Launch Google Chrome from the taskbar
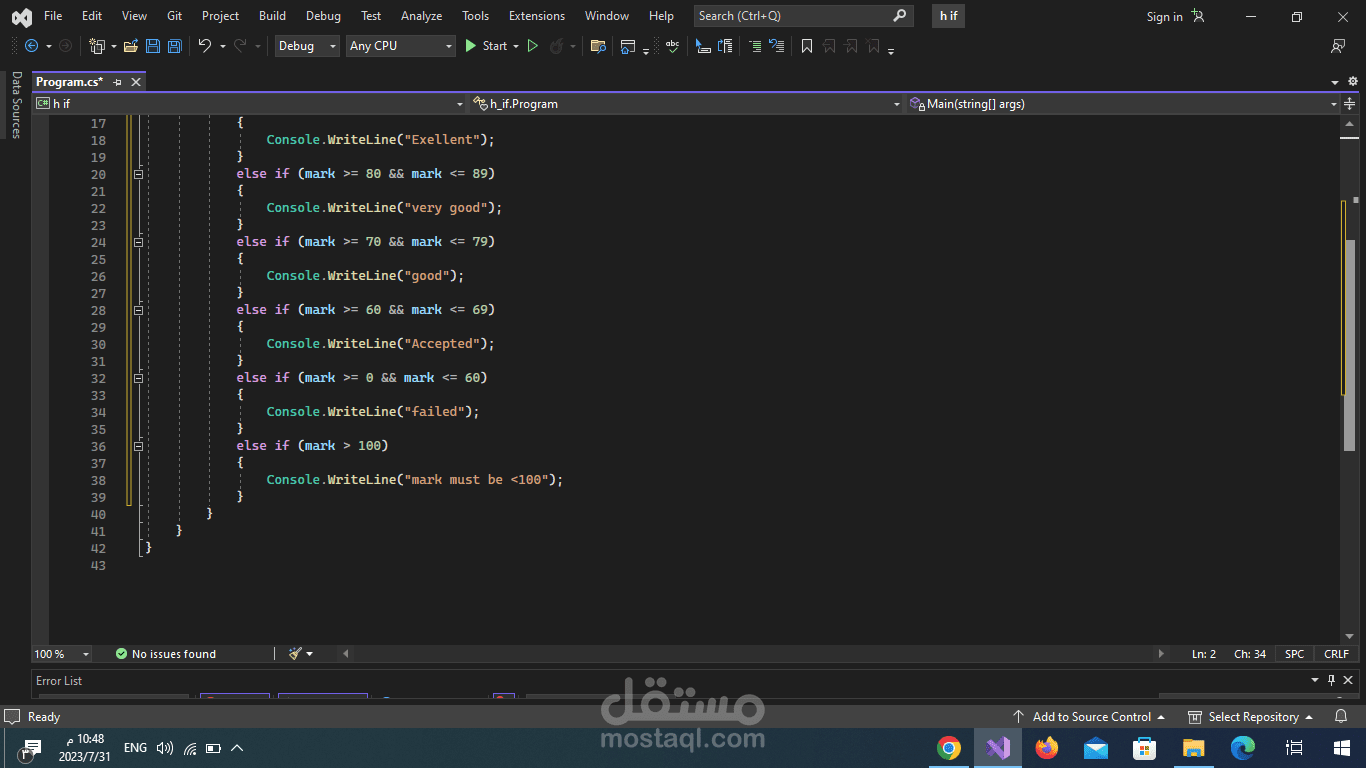 (949, 747)
